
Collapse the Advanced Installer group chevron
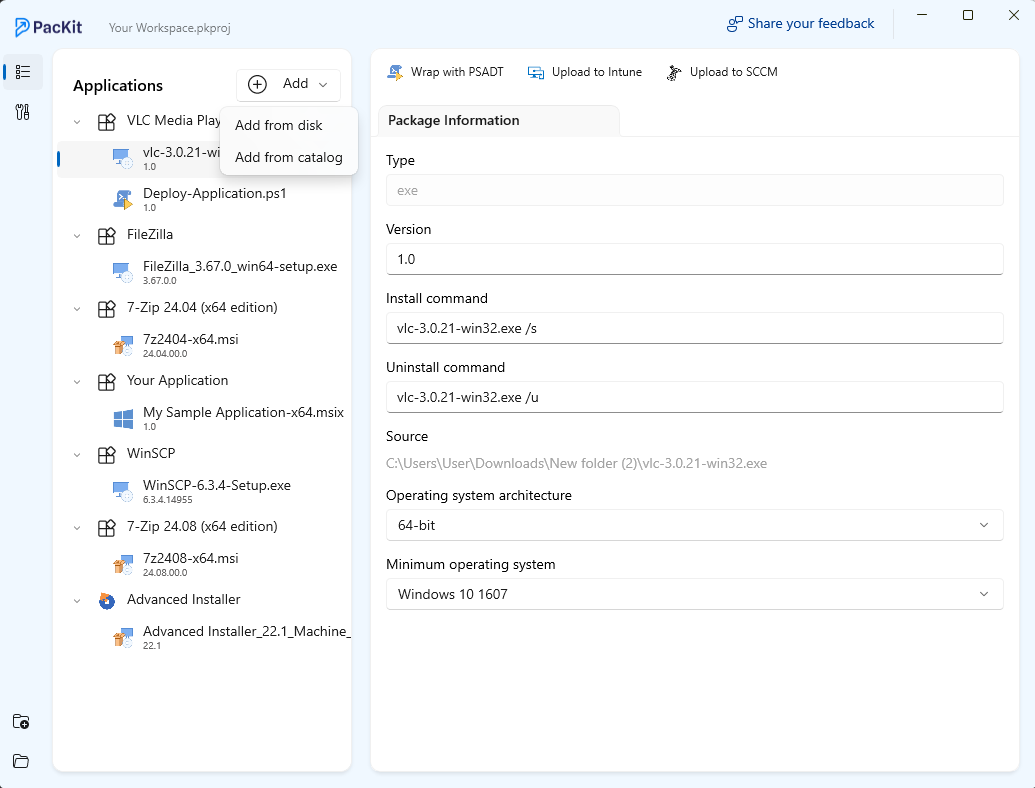coord(77,601)
